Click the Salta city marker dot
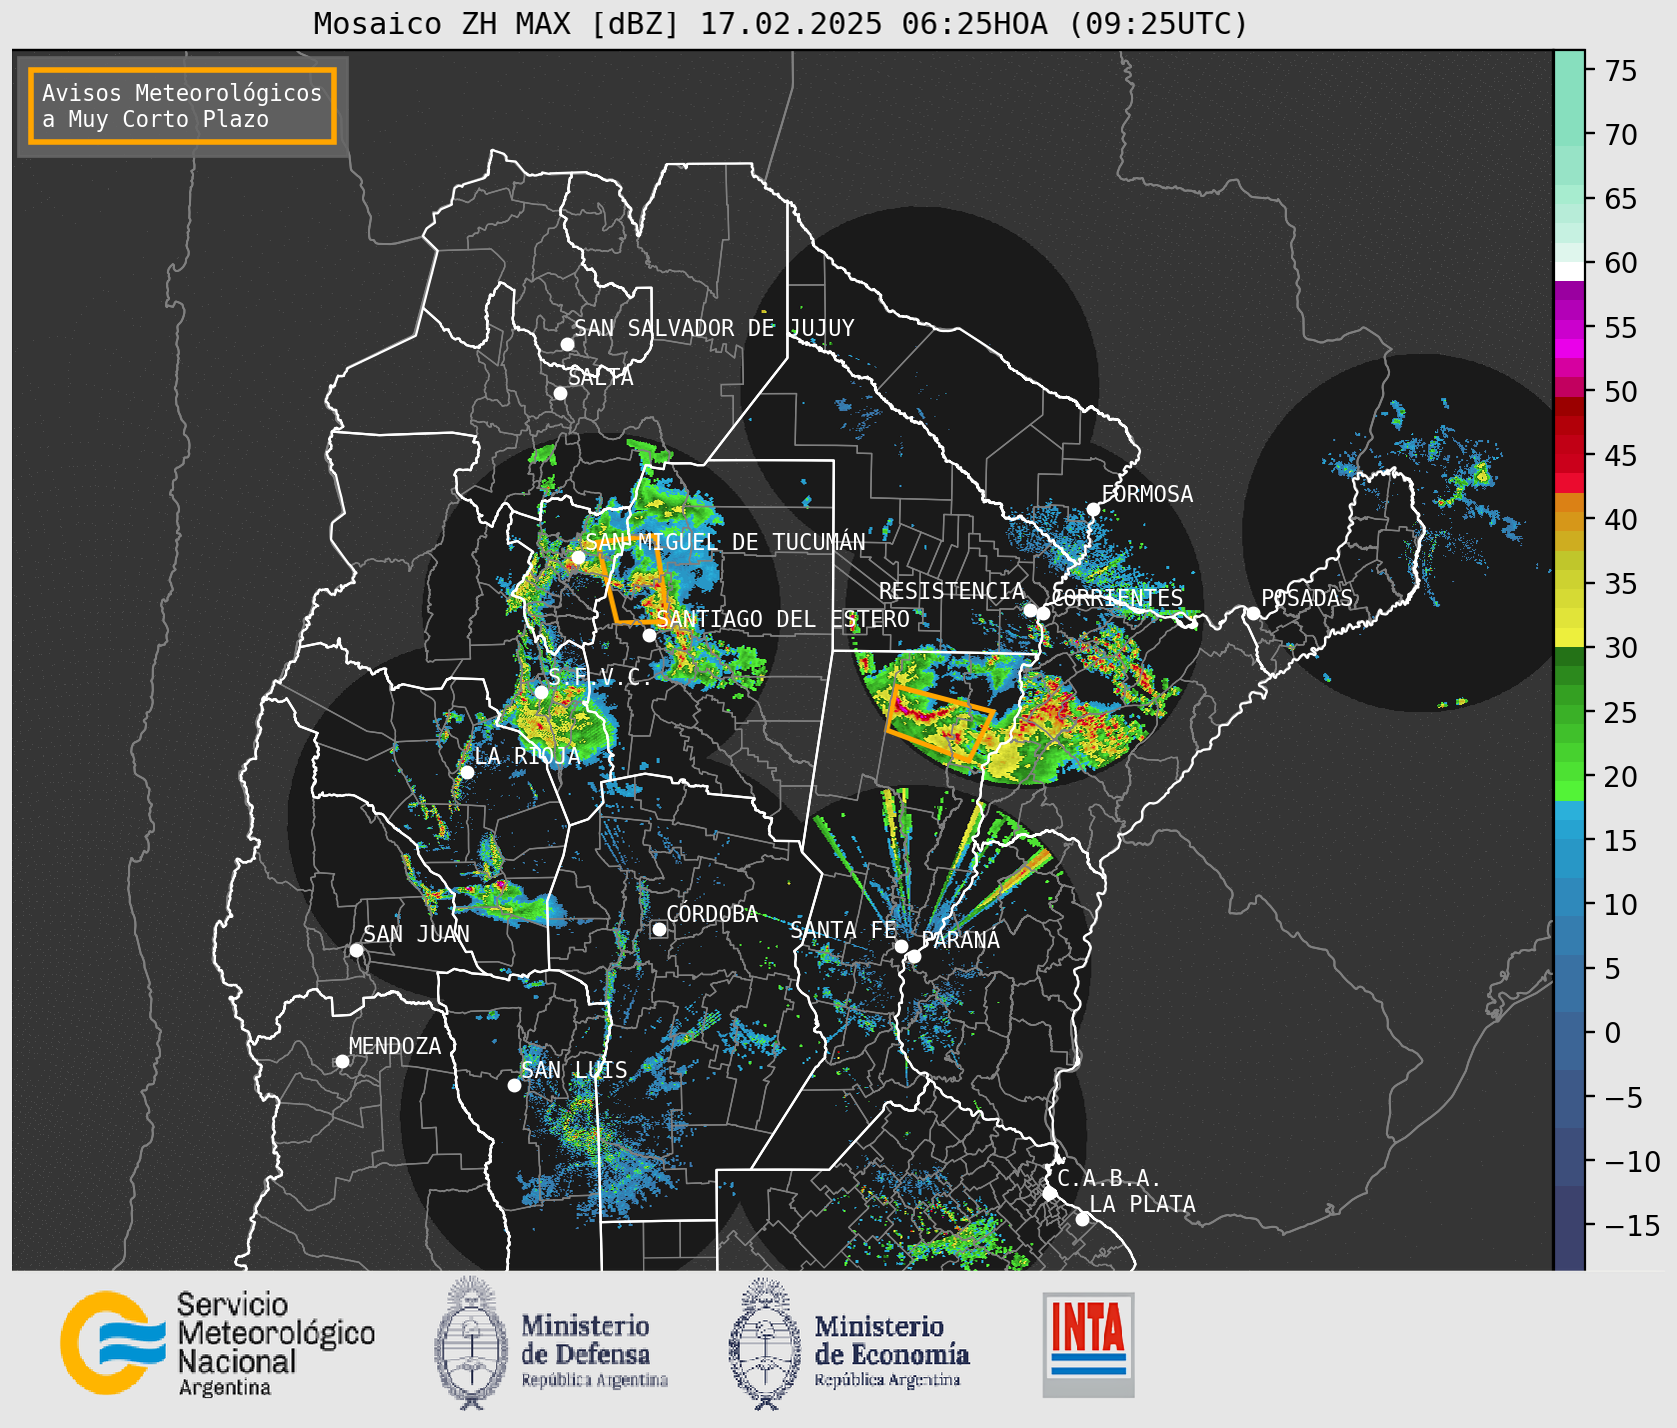The width and height of the screenshot is (1677, 1428). [x=560, y=393]
